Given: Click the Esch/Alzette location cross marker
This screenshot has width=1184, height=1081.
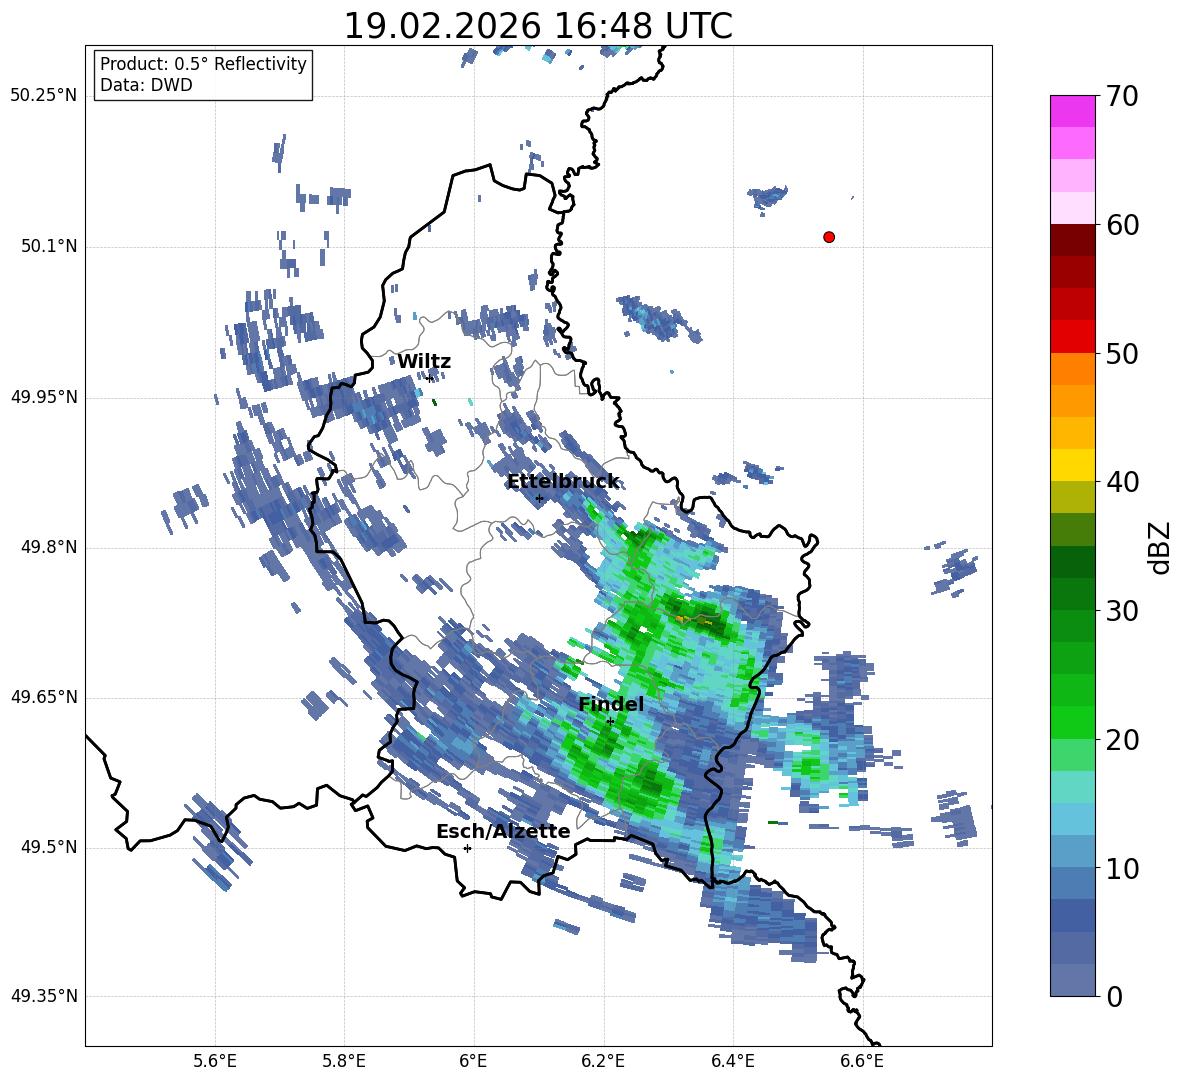Looking at the screenshot, I should click(467, 848).
